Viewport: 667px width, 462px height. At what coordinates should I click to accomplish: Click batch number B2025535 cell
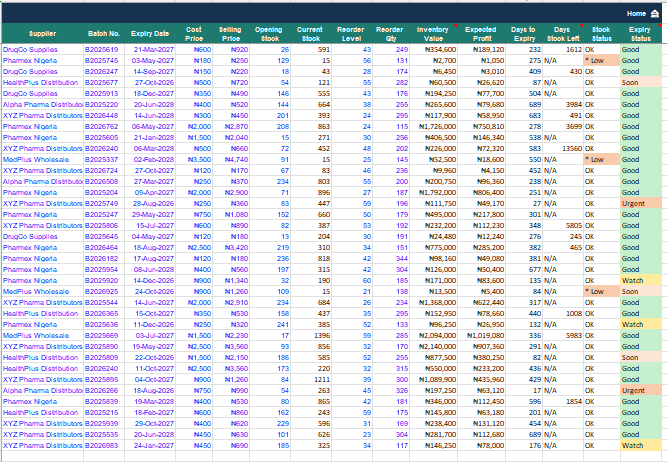(x=104, y=435)
